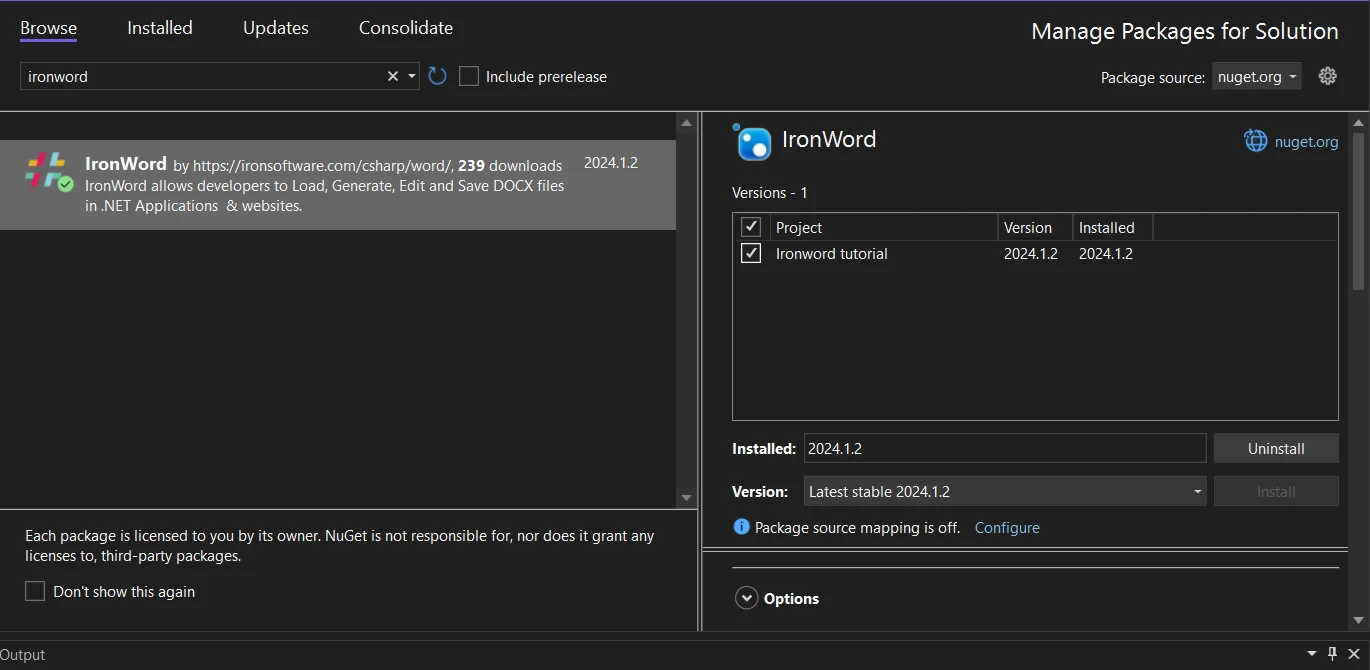Click the IronWord package logo in results

pos(47,171)
